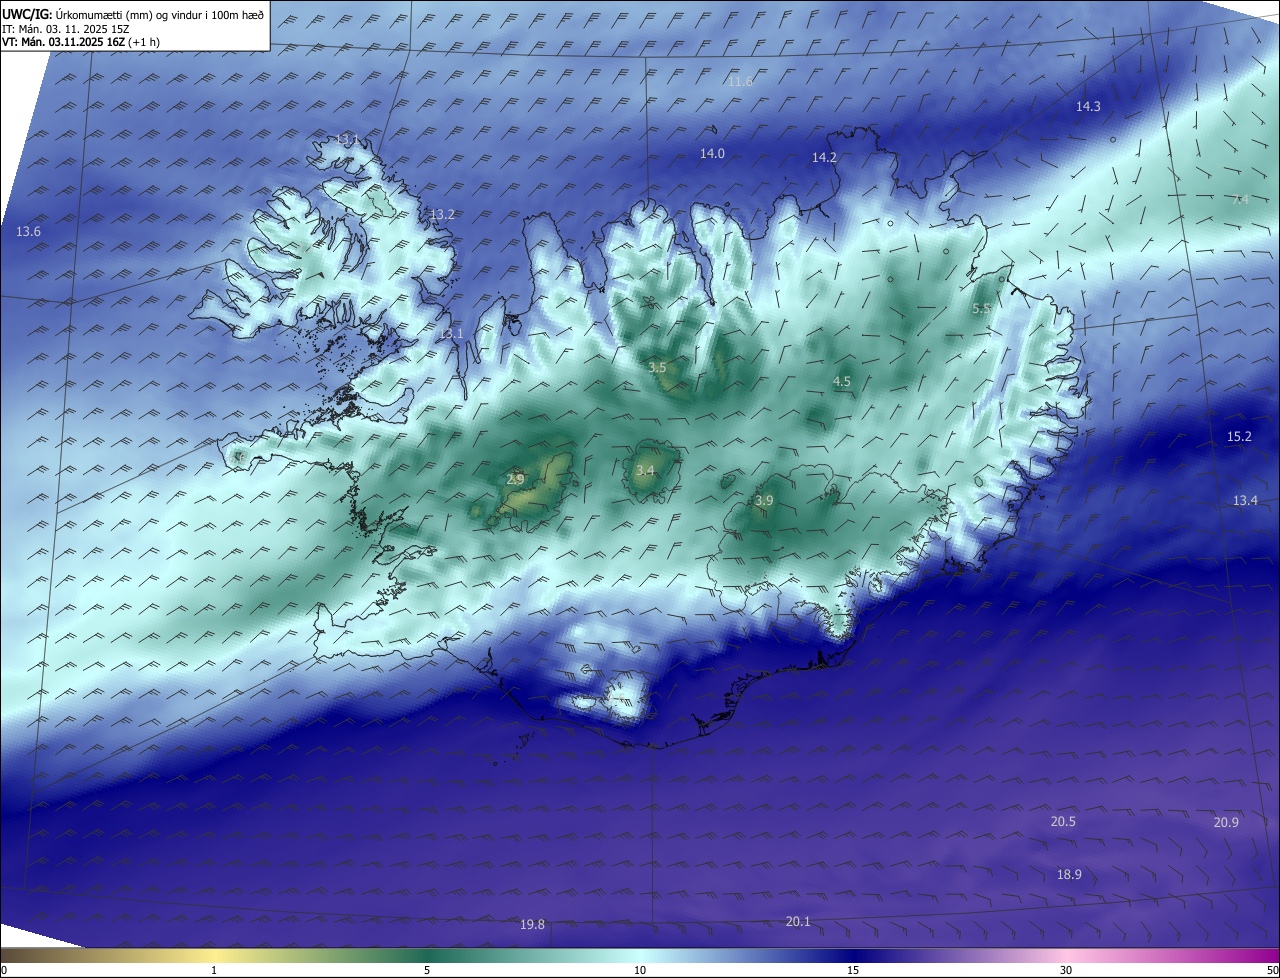Image resolution: width=1280 pixels, height=978 pixels.
Task: Click the map value '11.6'
Action: click(740, 82)
